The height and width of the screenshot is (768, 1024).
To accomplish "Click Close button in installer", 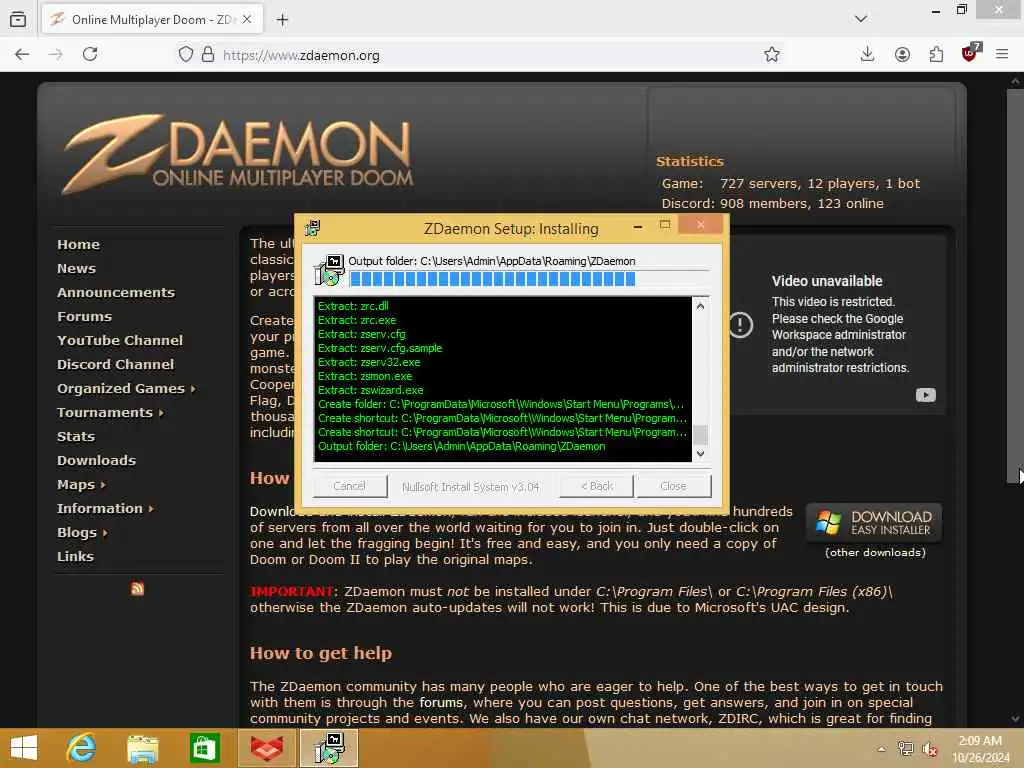I will pyautogui.click(x=673, y=486).
